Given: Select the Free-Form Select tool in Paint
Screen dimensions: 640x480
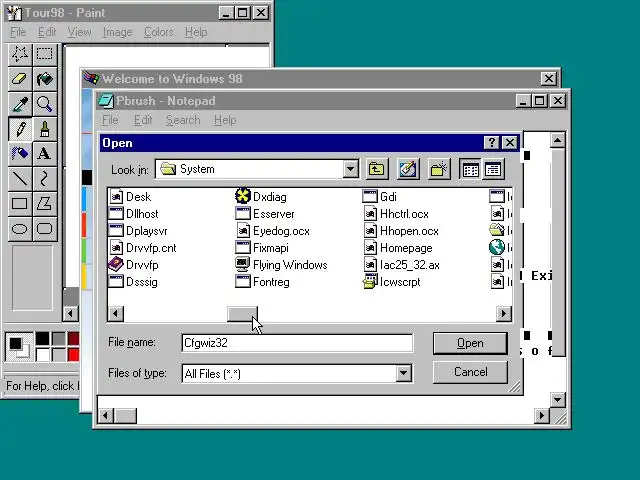Looking at the screenshot, I should (20, 54).
